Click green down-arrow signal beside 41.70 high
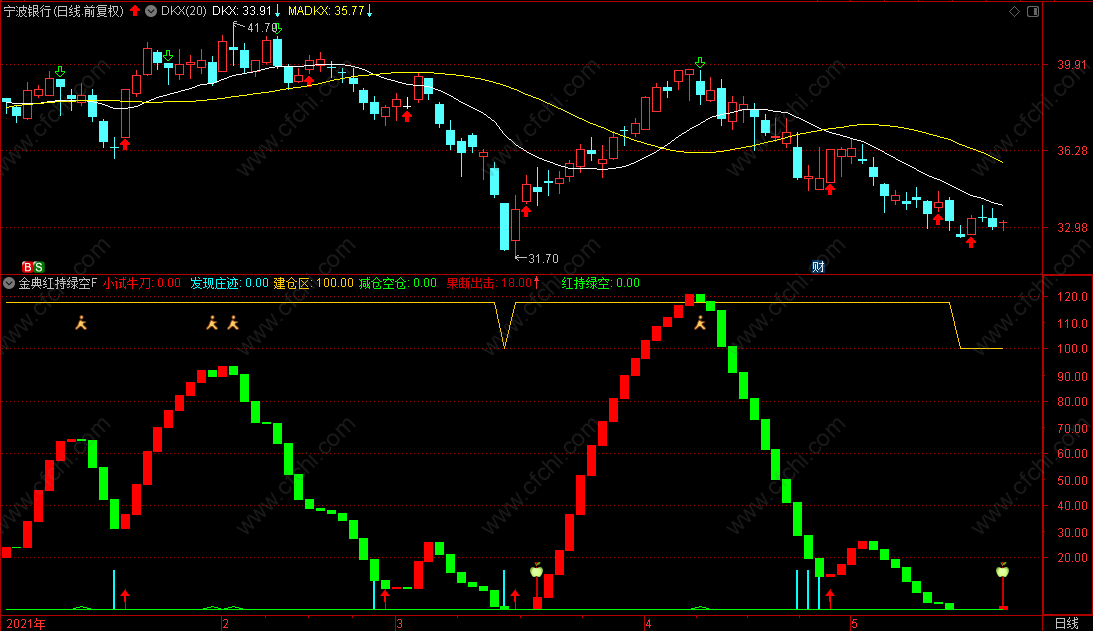1093x631 pixels. [x=277, y=29]
